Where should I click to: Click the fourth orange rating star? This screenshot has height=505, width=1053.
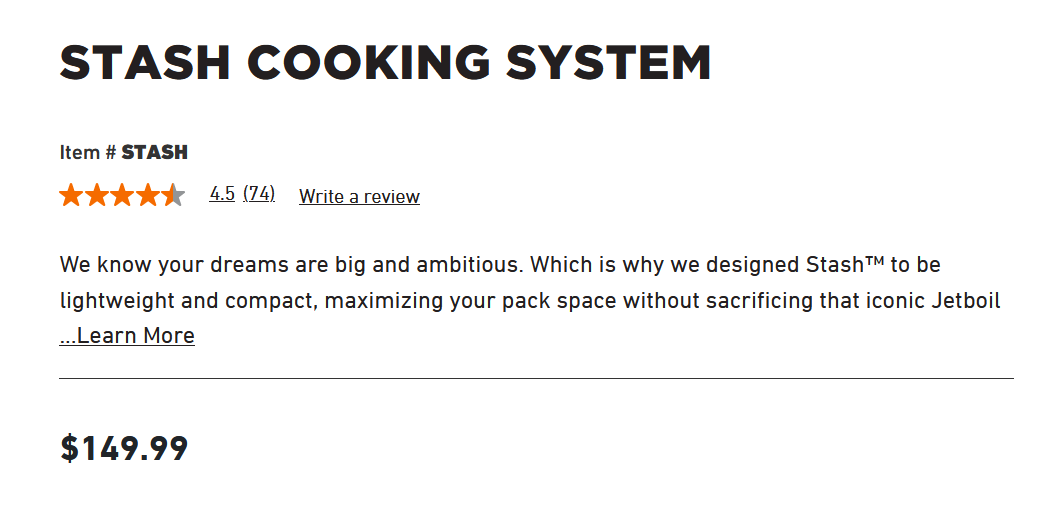pyautogui.click(x=148, y=195)
